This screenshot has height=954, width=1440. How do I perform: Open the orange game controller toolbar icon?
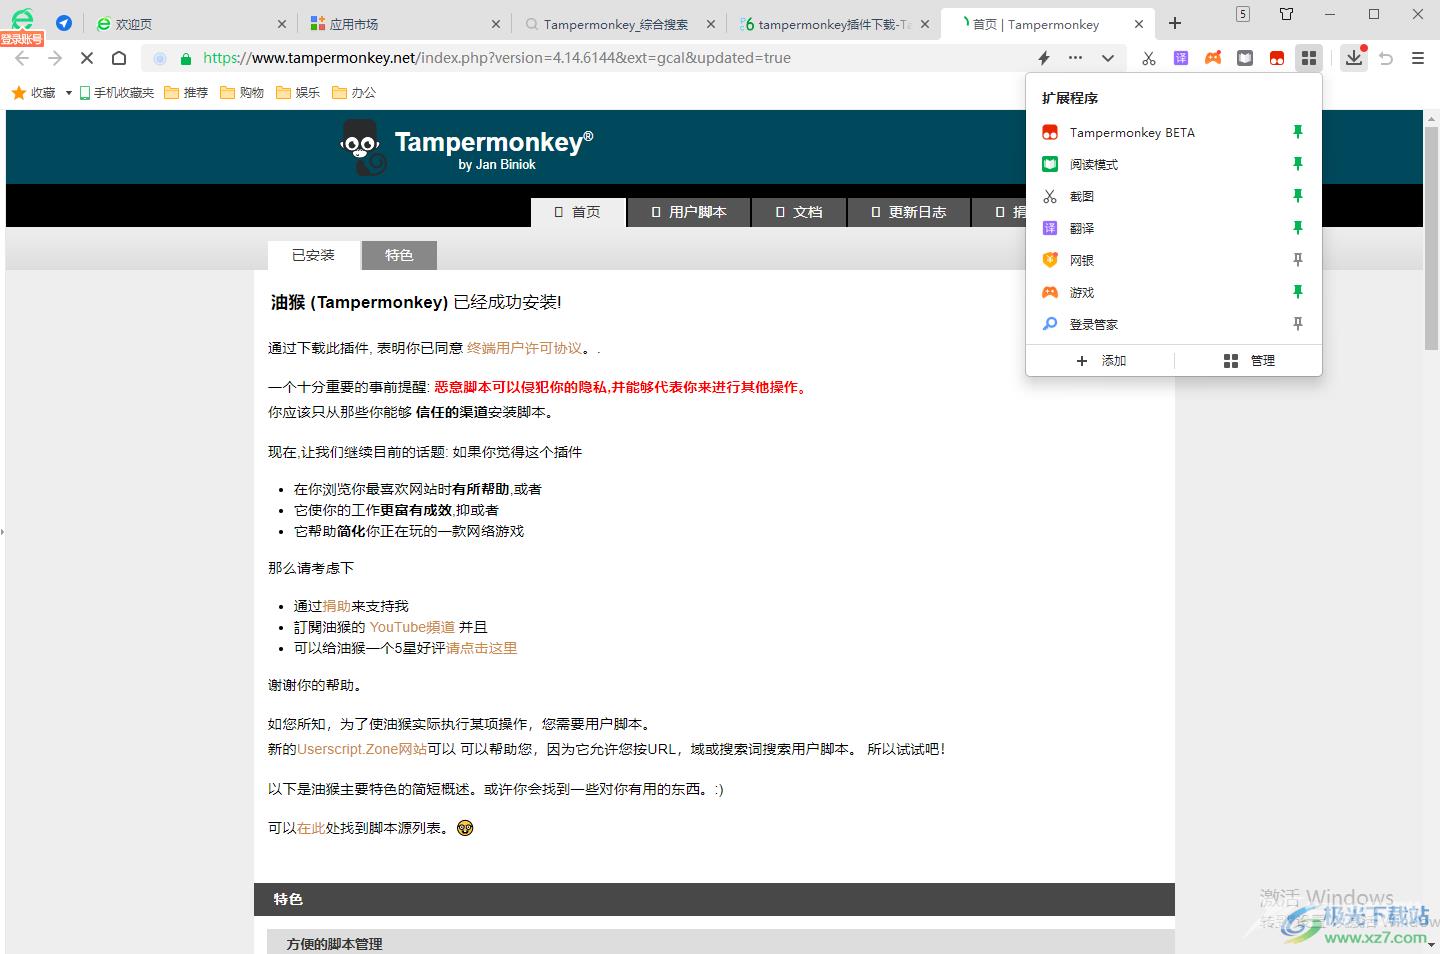click(x=1213, y=58)
